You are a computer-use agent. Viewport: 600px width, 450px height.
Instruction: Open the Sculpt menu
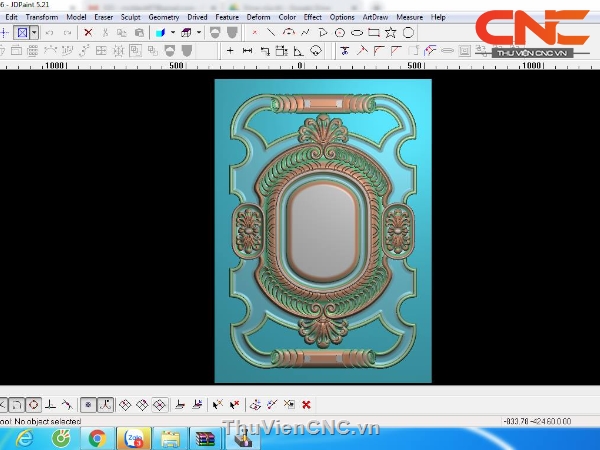[x=131, y=17]
